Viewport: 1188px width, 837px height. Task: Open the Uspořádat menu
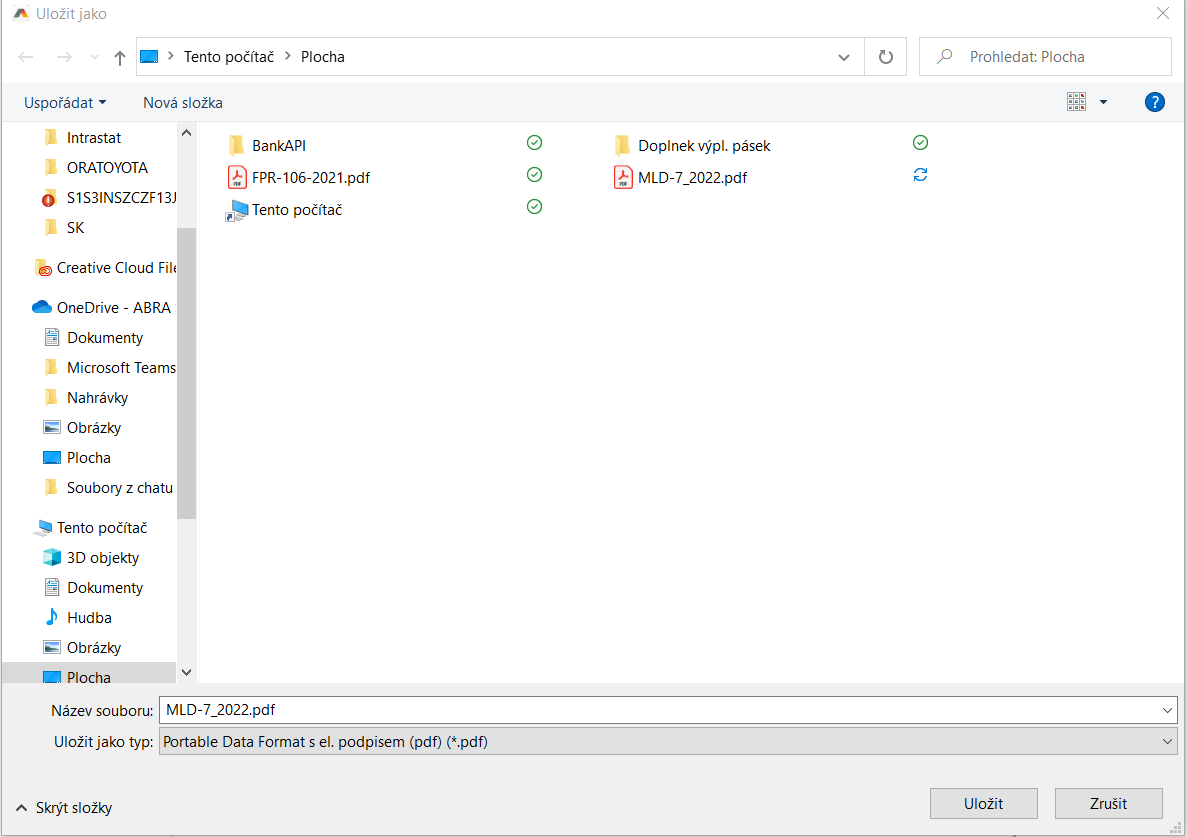tap(65, 103)
